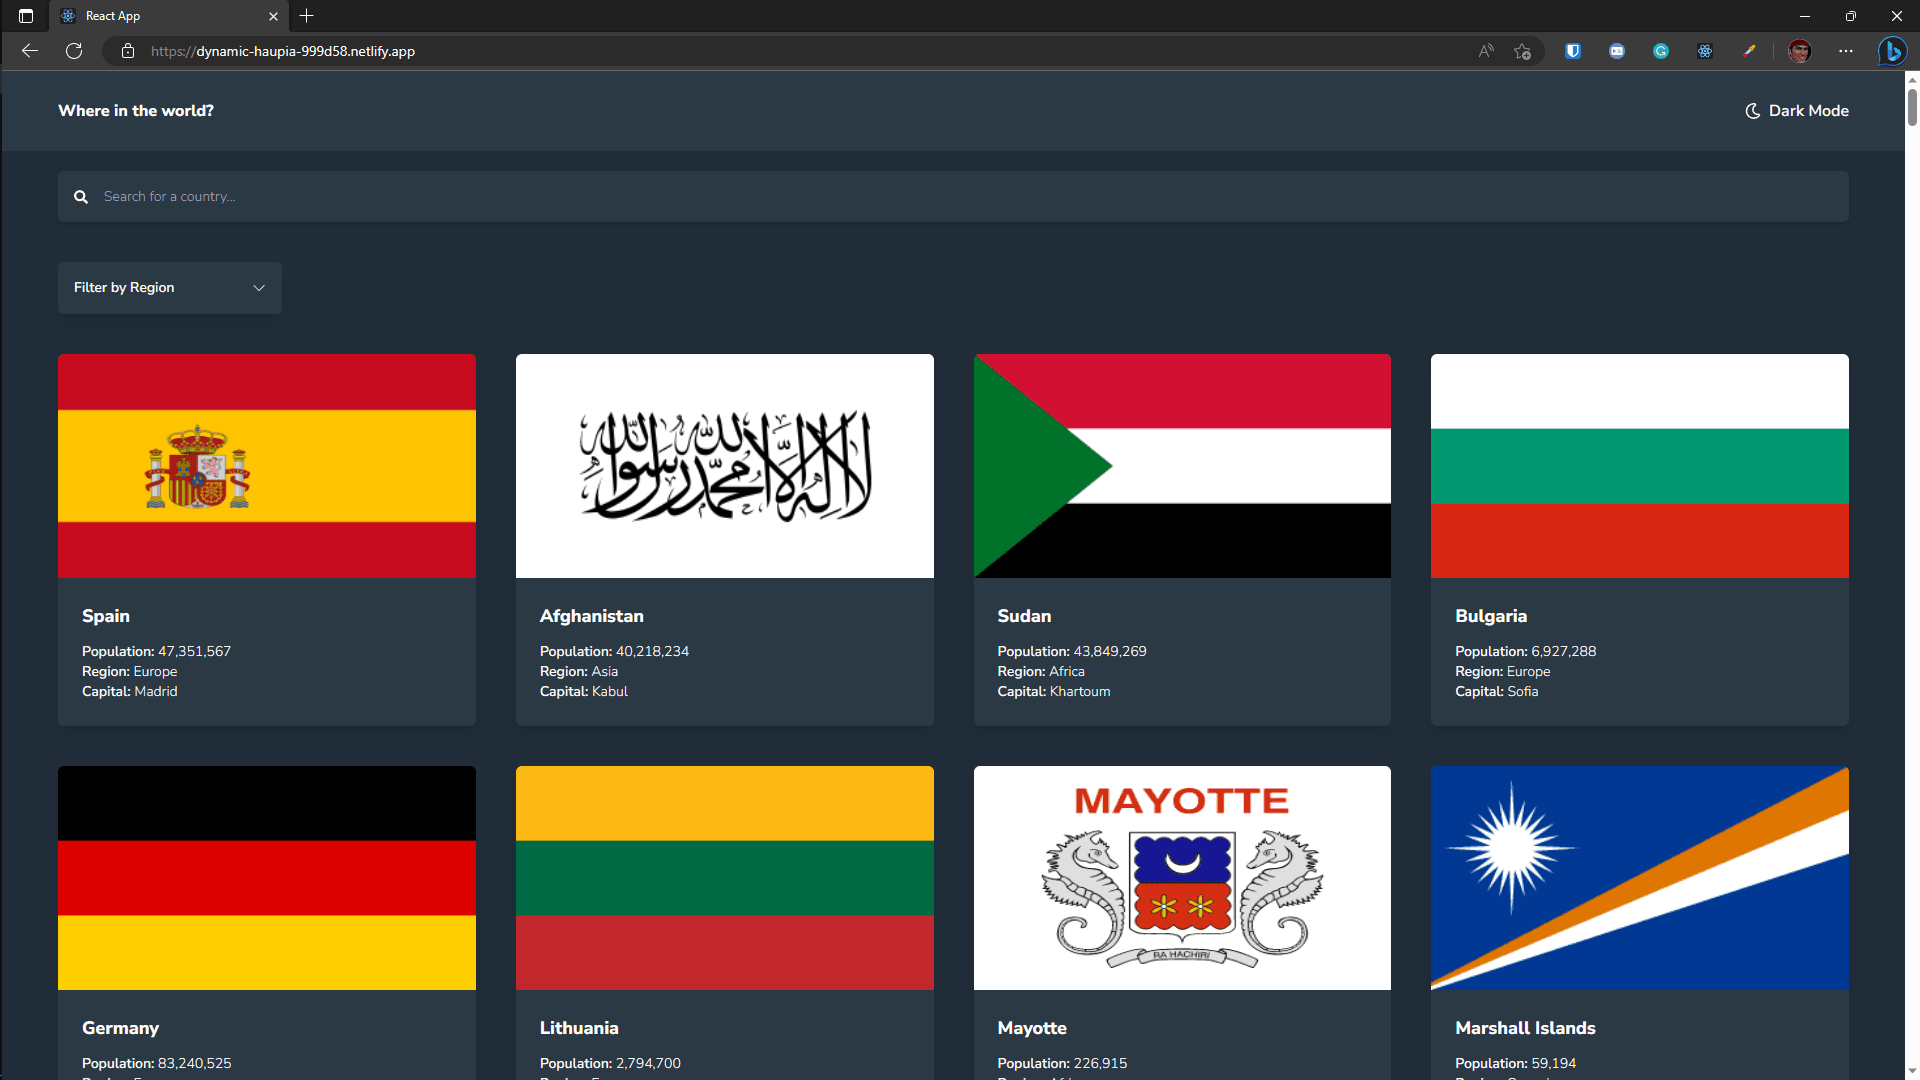The height and width of the screenshot is (1080, 1920).
Task: Click Marshall Islands' population 59,194
Action: (1553, 1063)
